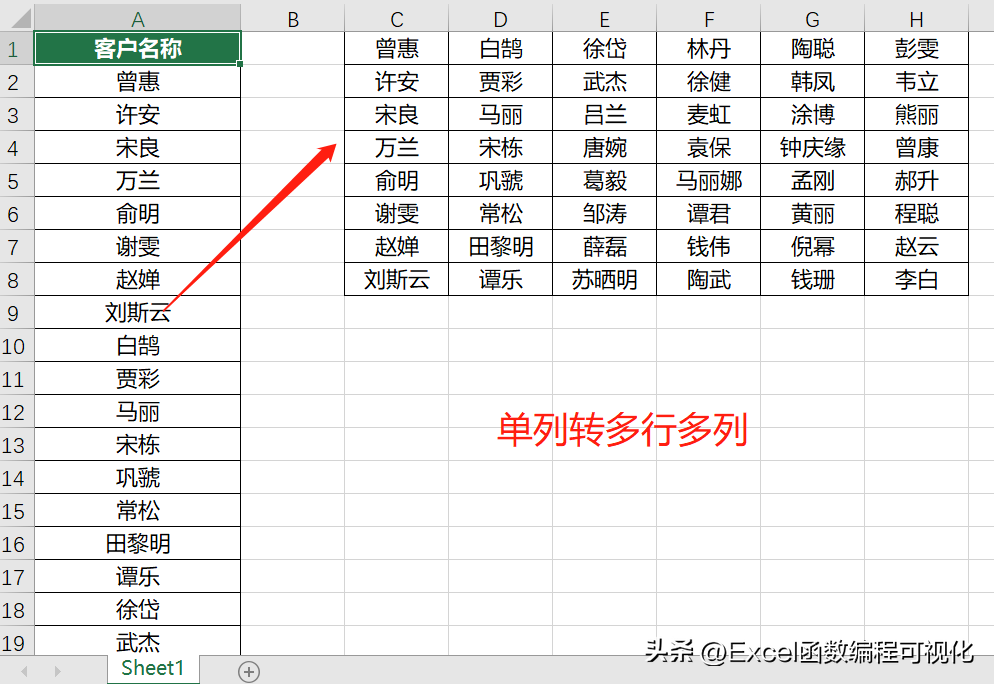Select cell D3 containing 马丽

tap(501, 115)
